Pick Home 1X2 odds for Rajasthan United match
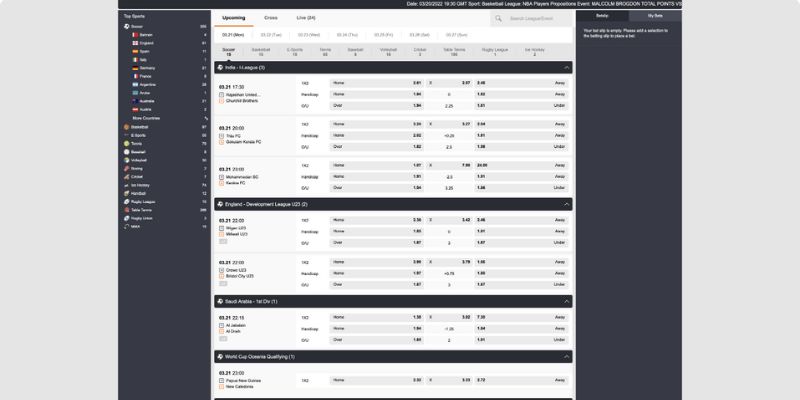800x400 pixels. click(x=377, y=83)
